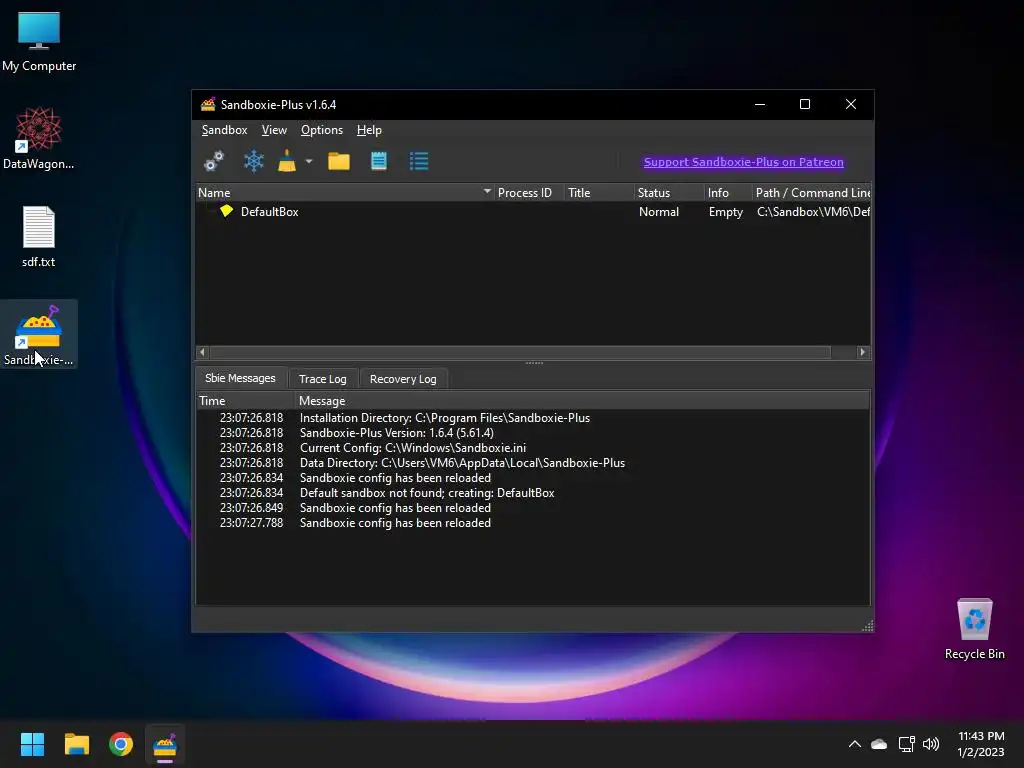1024x768 pixels.
Task: Select the Data Directory log line
Action: point(533,463)
